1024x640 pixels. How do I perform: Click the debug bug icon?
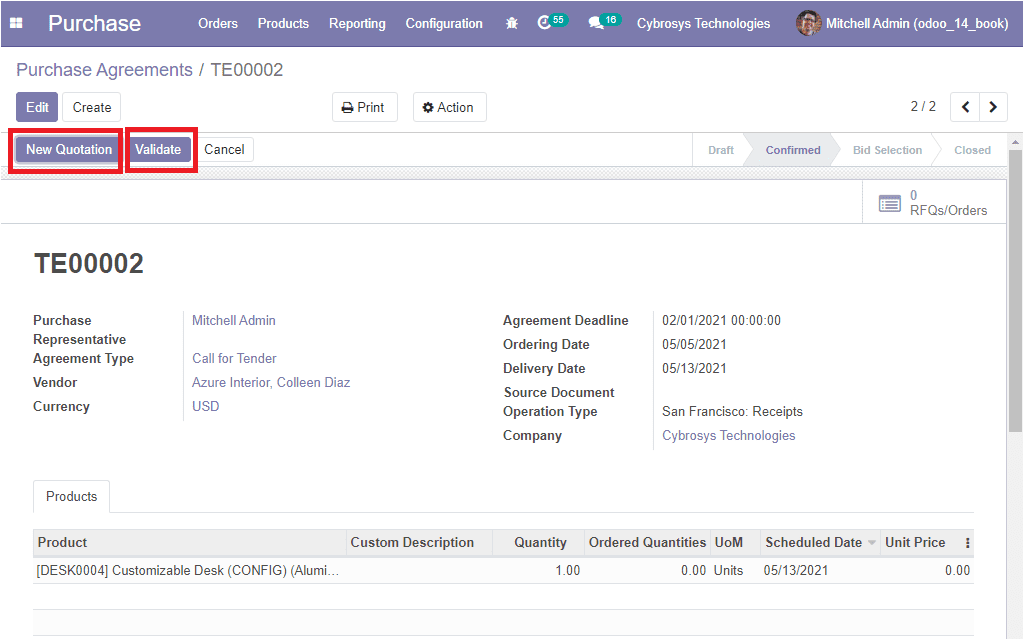click(512, 23)
